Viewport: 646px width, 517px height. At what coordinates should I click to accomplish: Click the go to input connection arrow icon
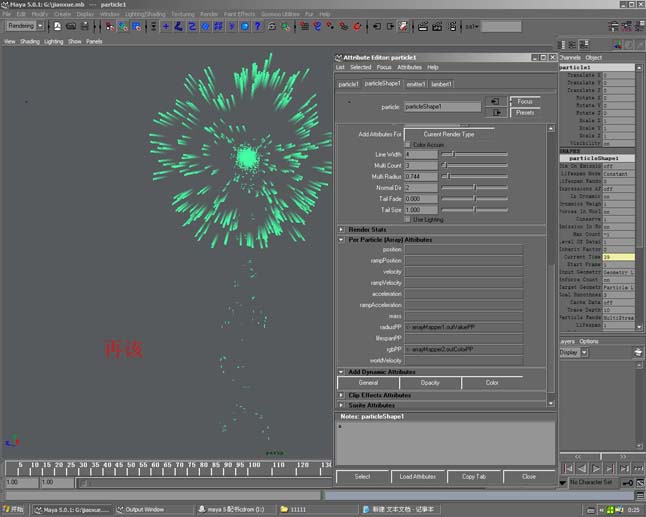tap(495, 101)
